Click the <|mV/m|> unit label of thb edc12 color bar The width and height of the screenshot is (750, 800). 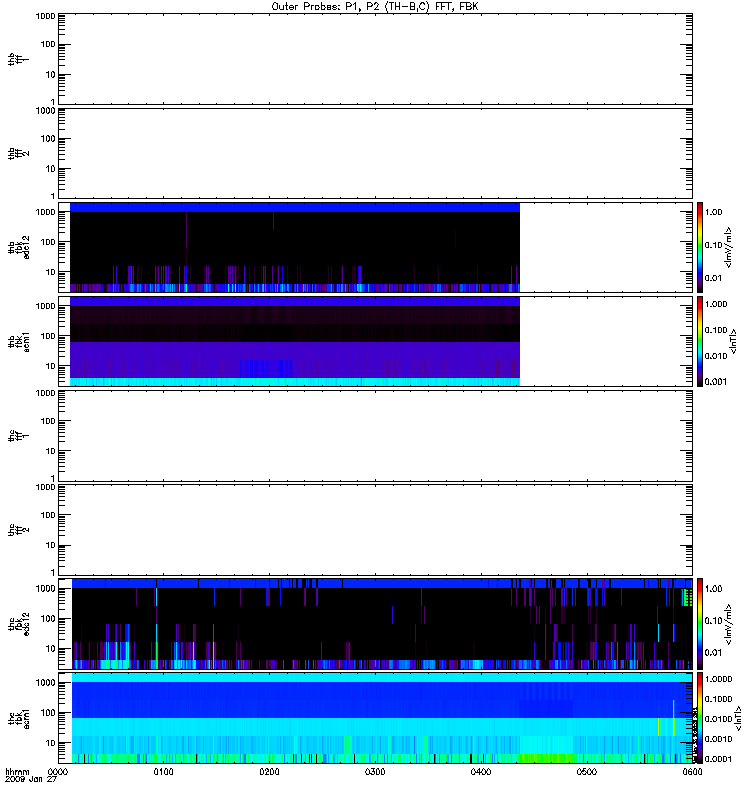729,247
